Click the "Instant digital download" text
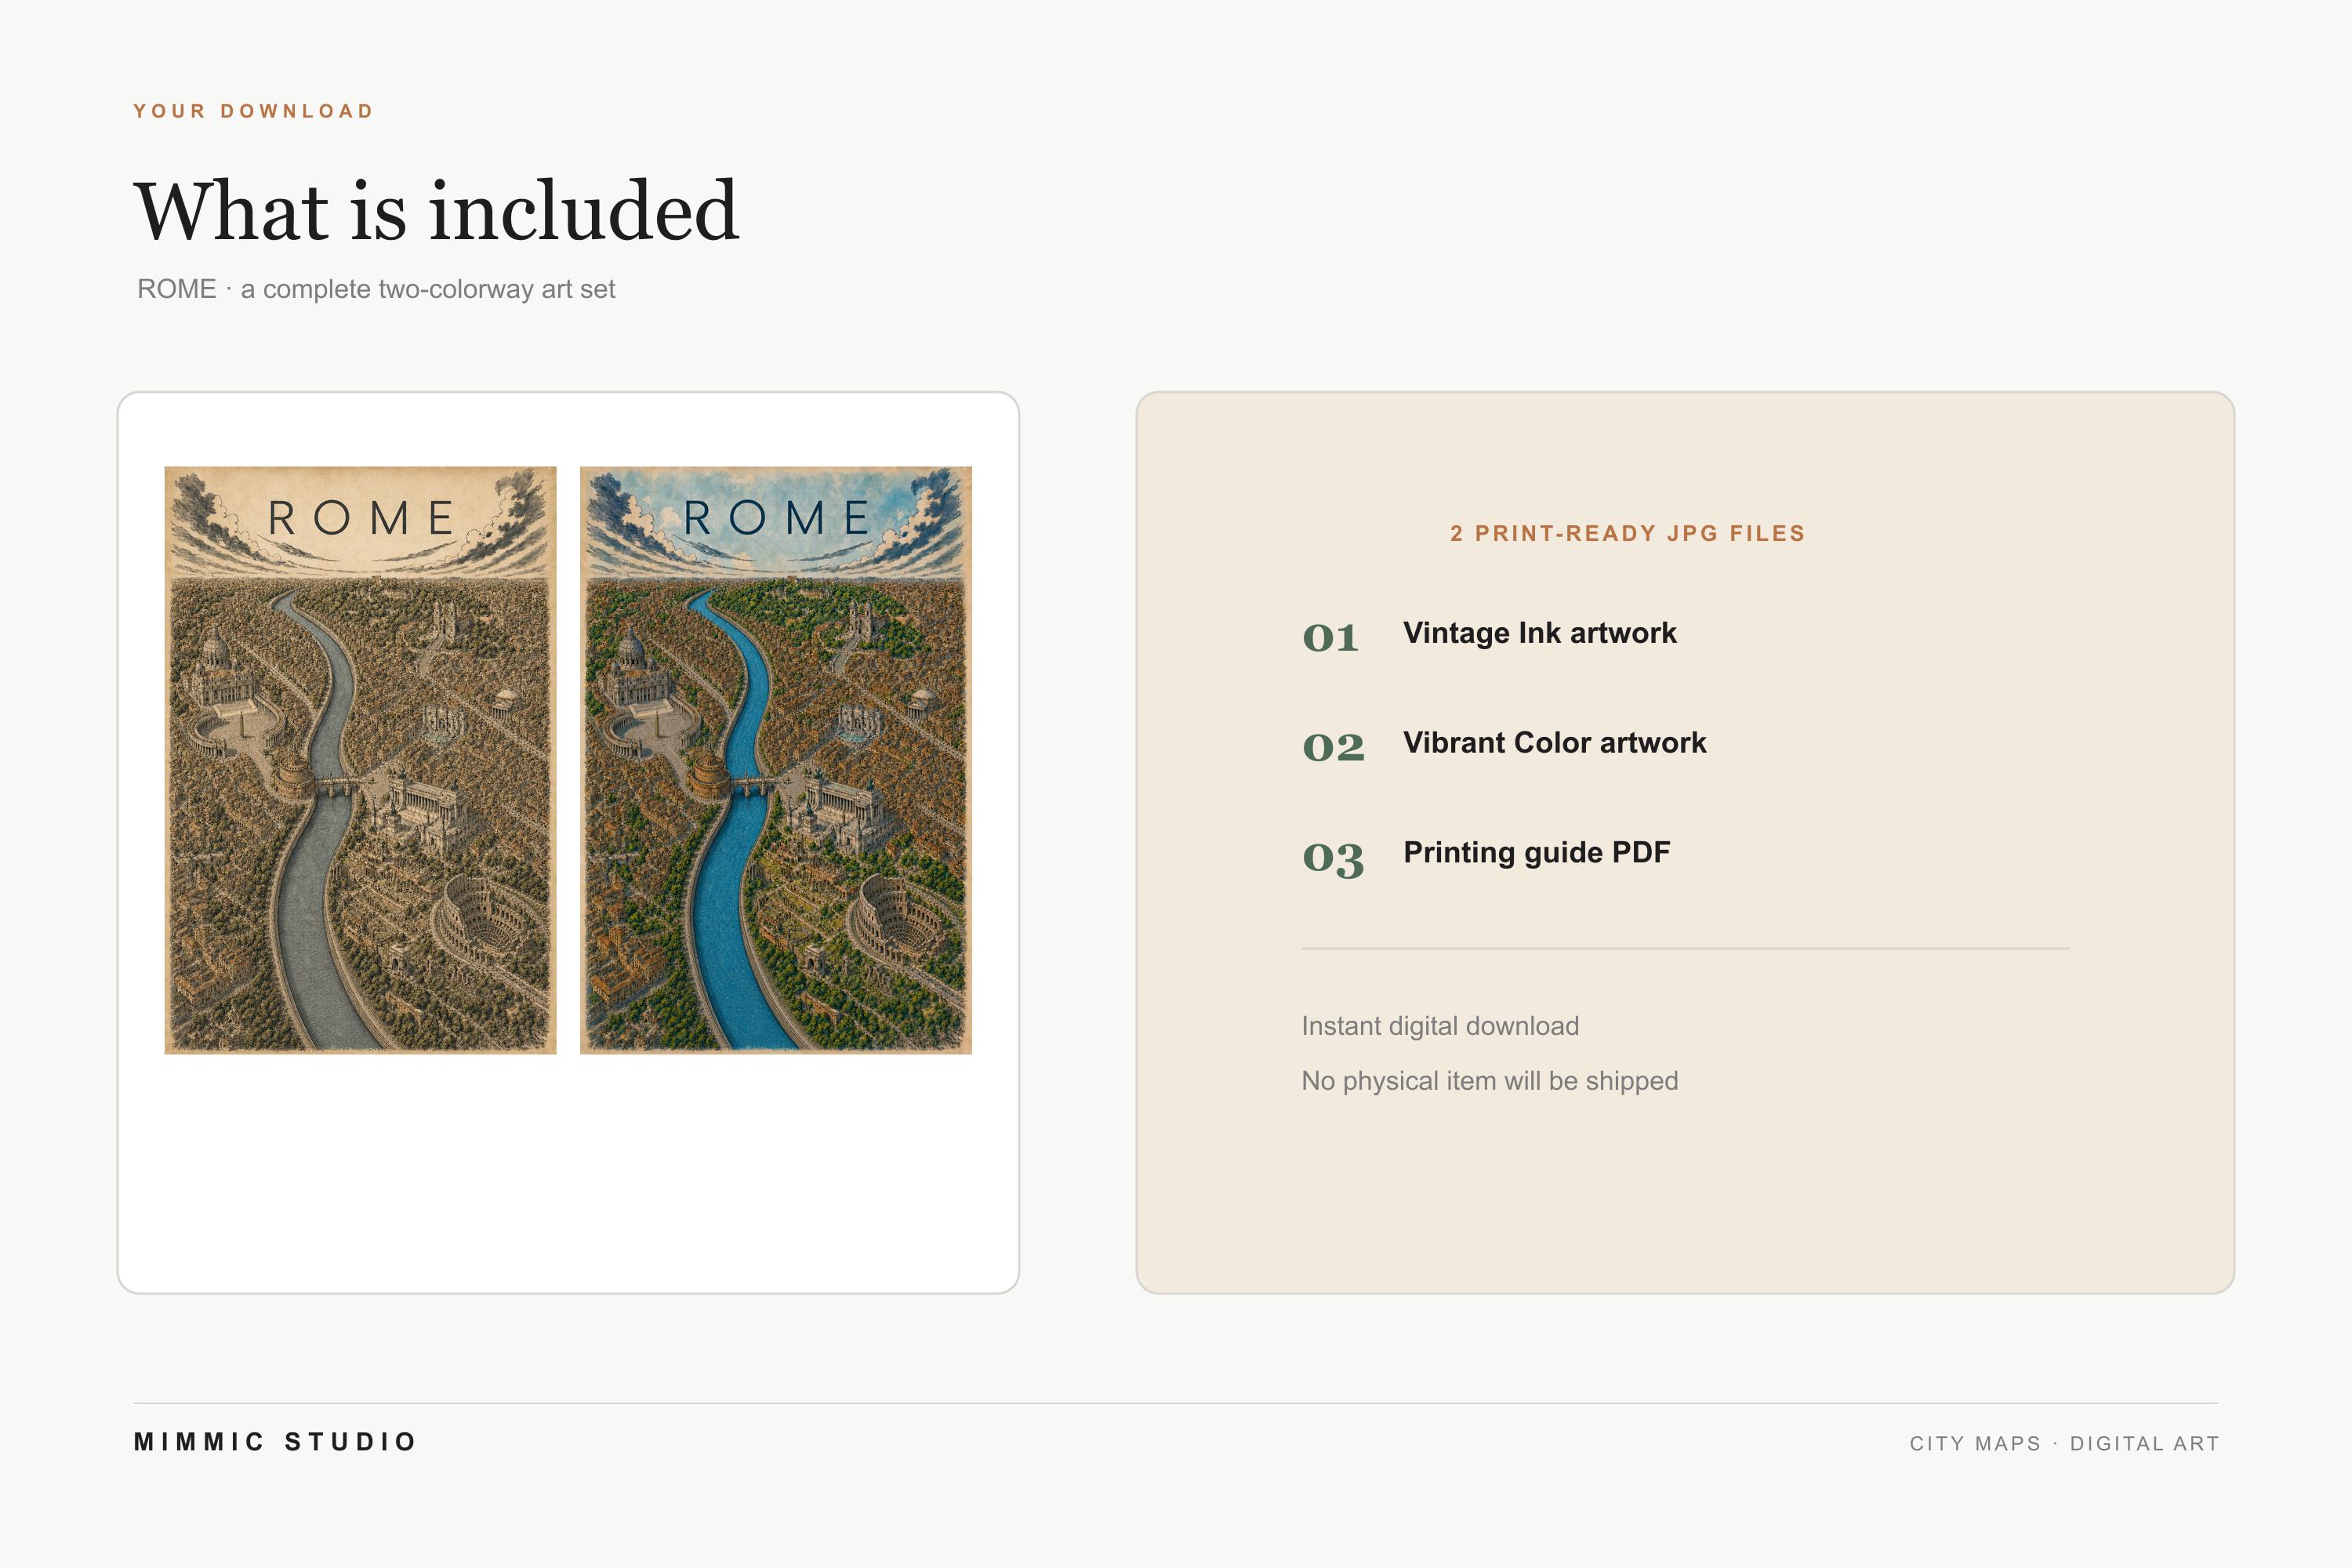Viewport: 2352px width, 1568px height. (1440, 1026)
